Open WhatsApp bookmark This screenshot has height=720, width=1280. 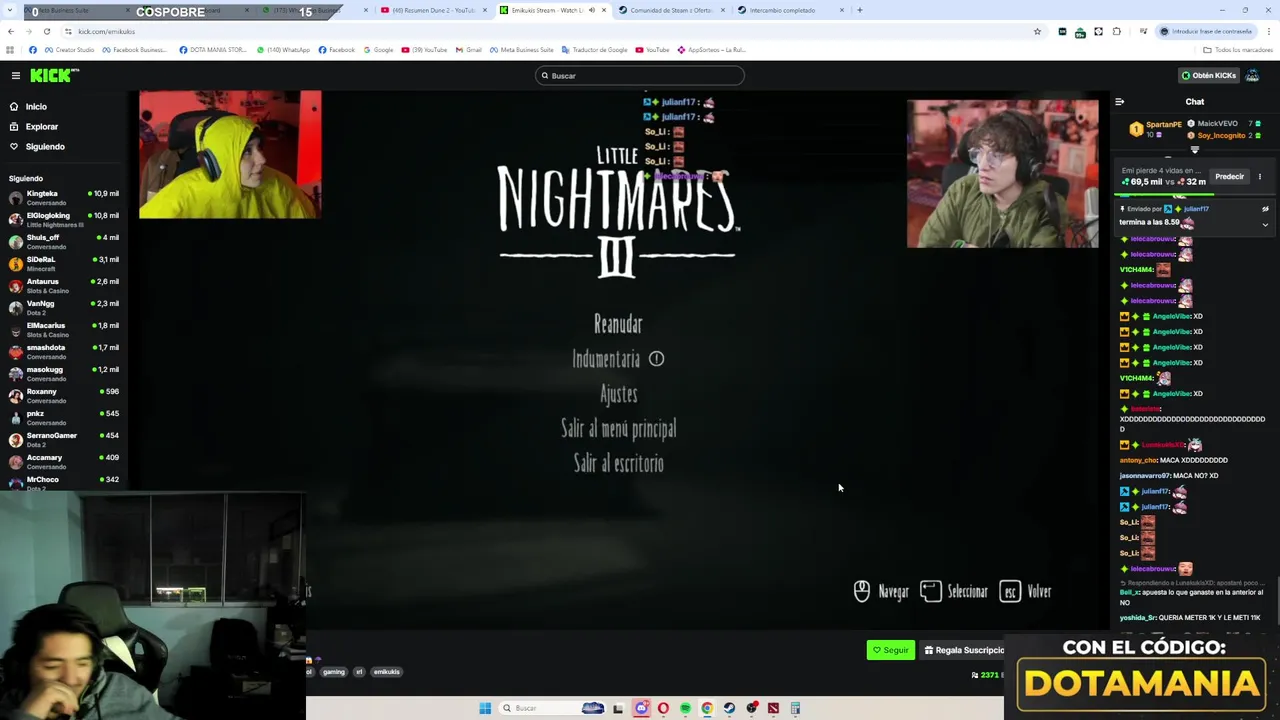(x=284, y=50)
